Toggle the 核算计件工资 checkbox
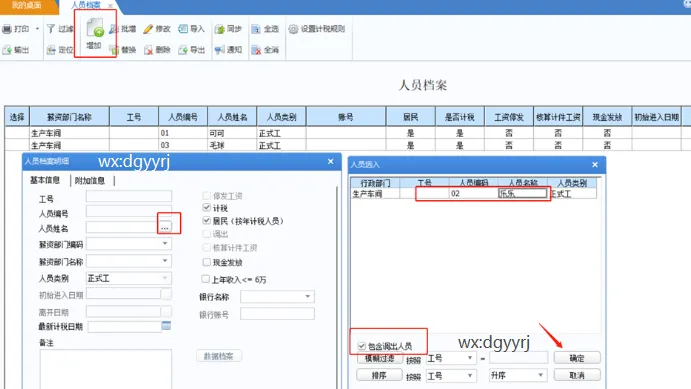Screen dimensions: 691x389 point(206,247)
